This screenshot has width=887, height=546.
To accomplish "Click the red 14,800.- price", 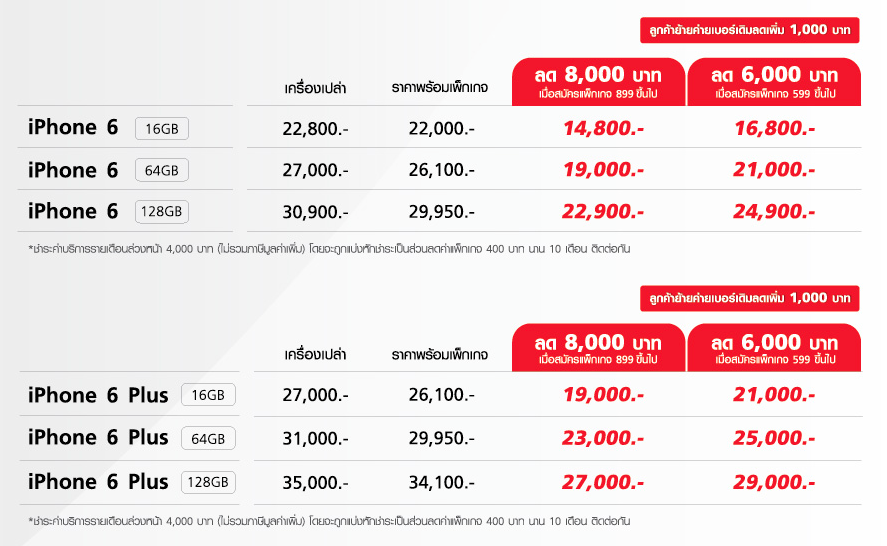I will point(603,128).
